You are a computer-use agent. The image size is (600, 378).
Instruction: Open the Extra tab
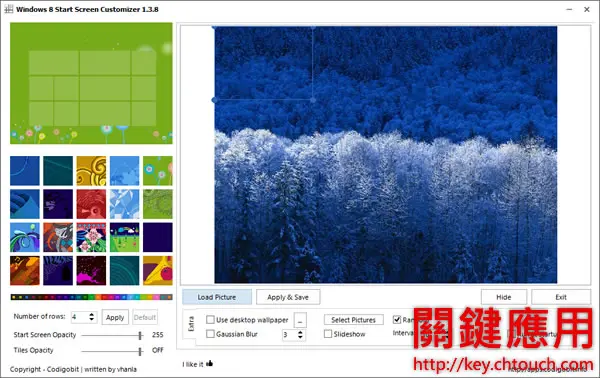click(191, 324)
